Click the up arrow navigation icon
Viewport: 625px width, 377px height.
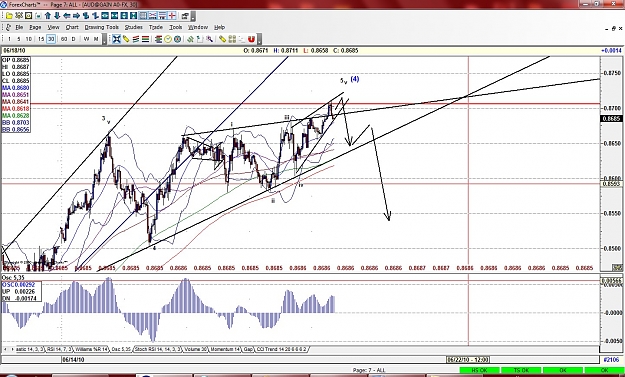48,16
